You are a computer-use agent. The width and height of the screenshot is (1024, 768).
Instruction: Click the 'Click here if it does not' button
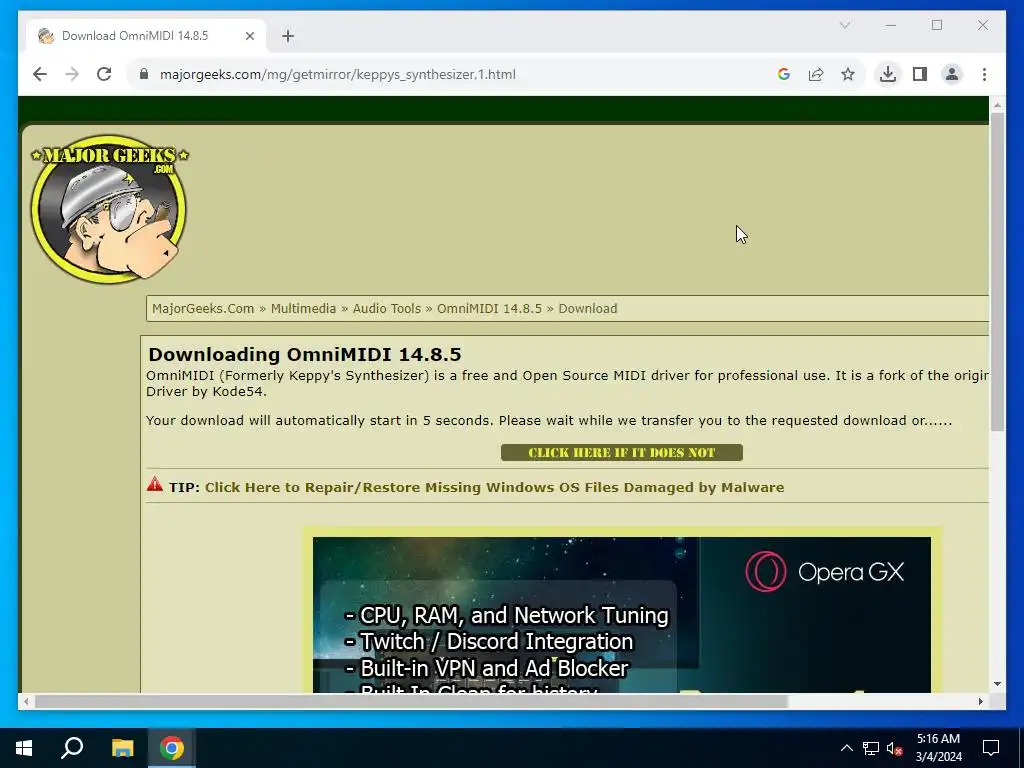(622, 453)
